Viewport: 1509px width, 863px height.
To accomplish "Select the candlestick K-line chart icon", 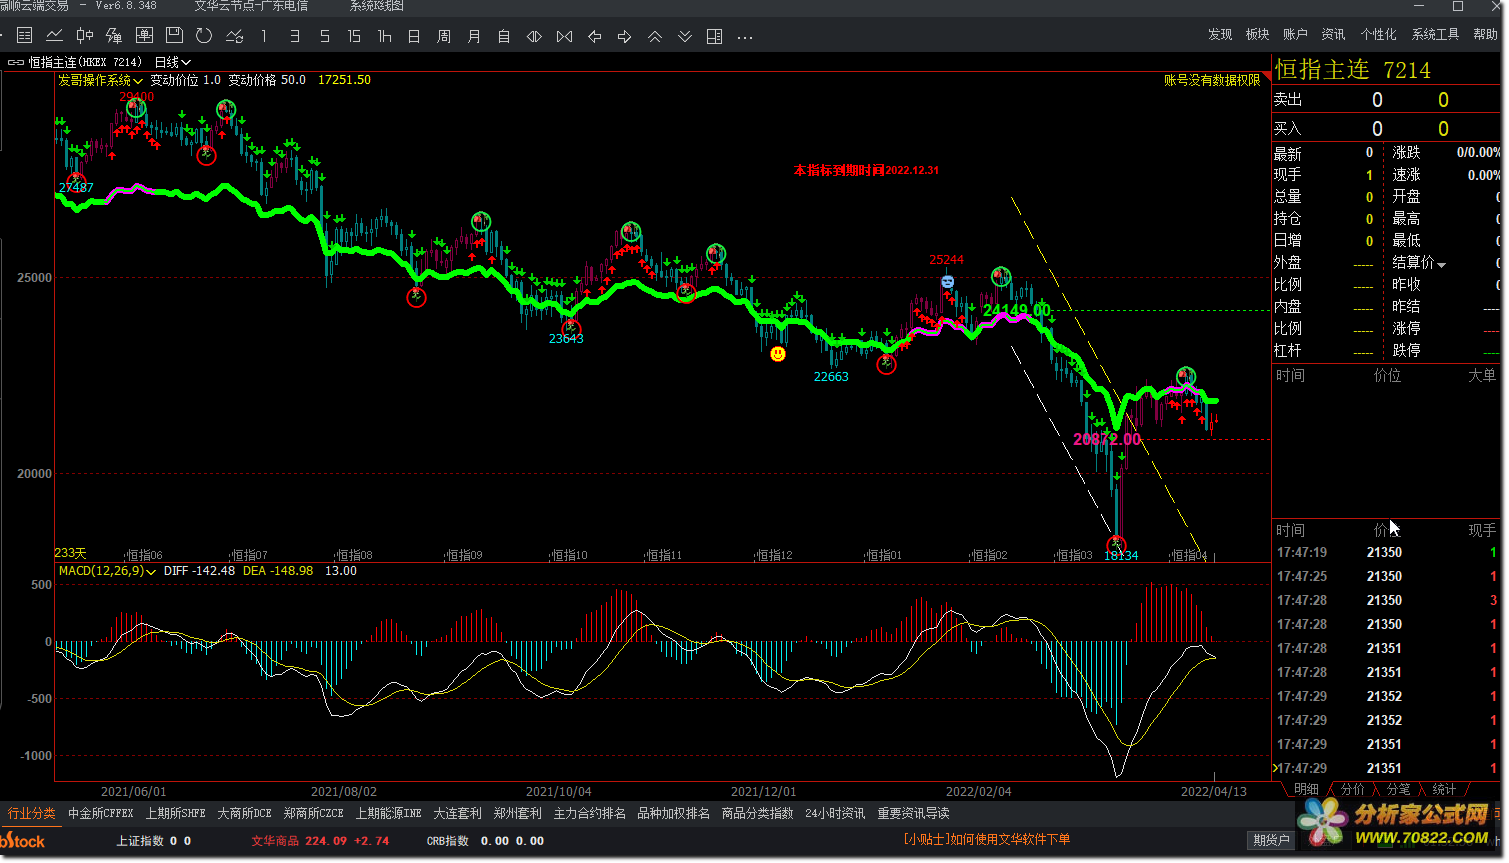I will (85, 36).
